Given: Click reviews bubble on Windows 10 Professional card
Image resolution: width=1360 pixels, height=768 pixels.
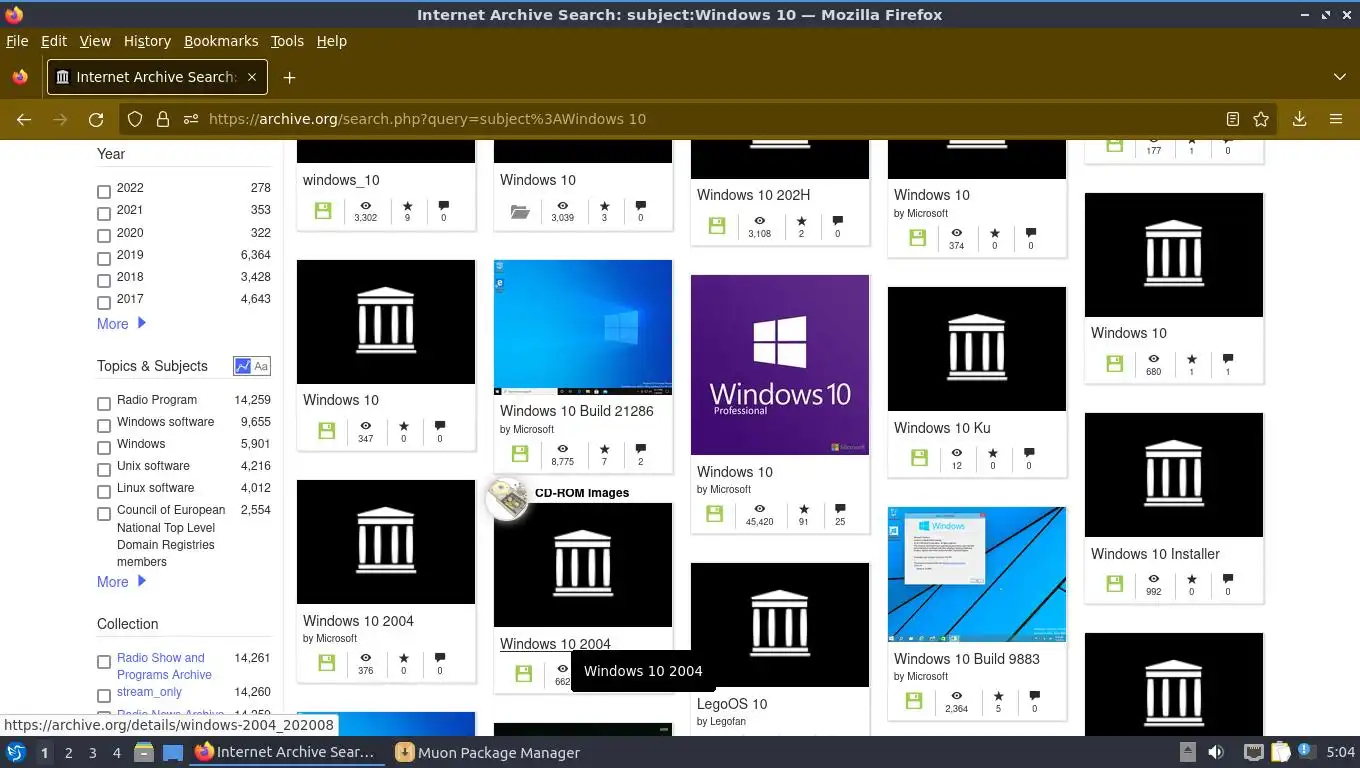Looking at the screenshot, I should click(840, 509).
